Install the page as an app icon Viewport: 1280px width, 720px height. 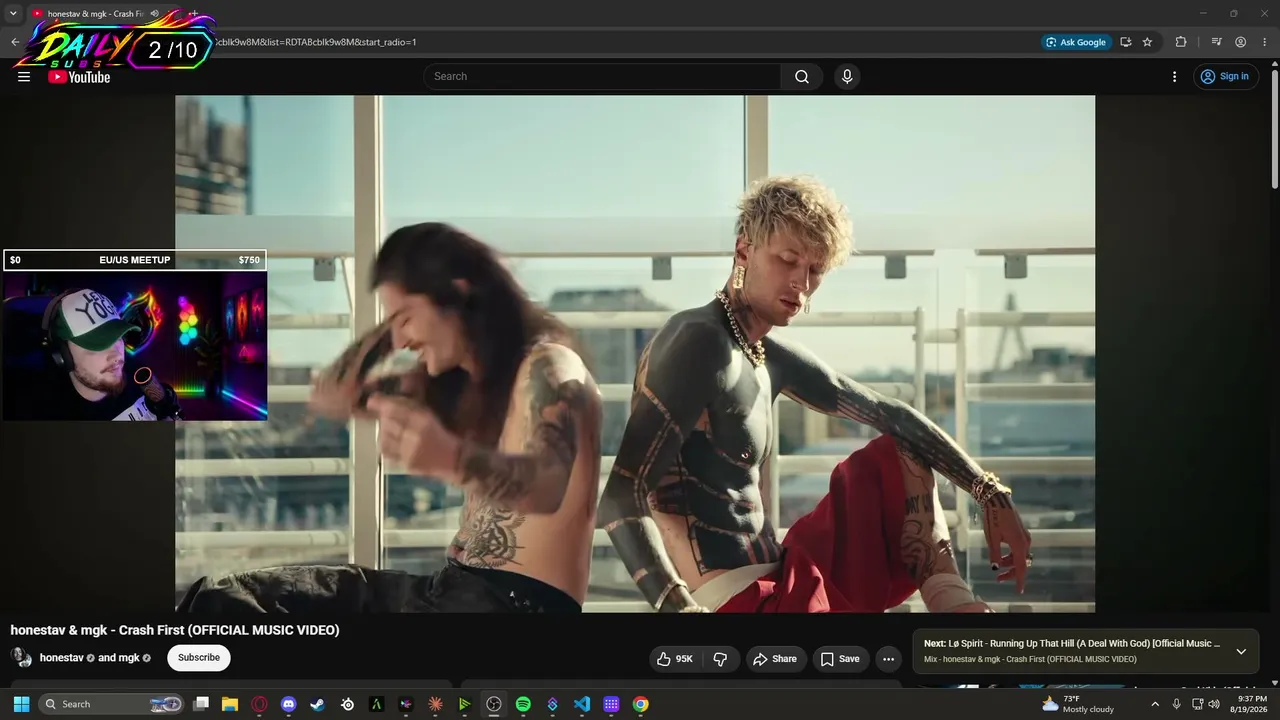(x=1126, y=42)
